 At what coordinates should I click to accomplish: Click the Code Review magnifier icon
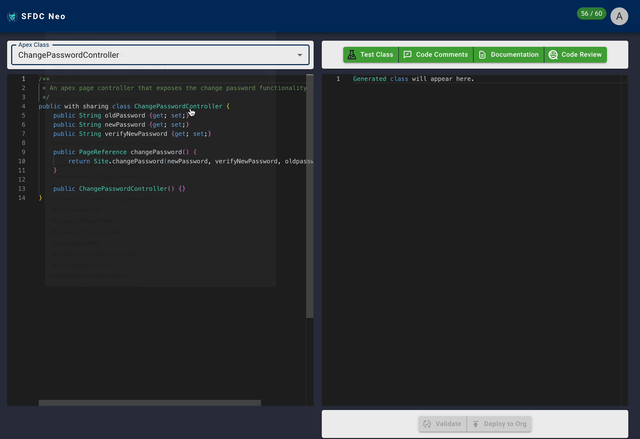point(553,55)
